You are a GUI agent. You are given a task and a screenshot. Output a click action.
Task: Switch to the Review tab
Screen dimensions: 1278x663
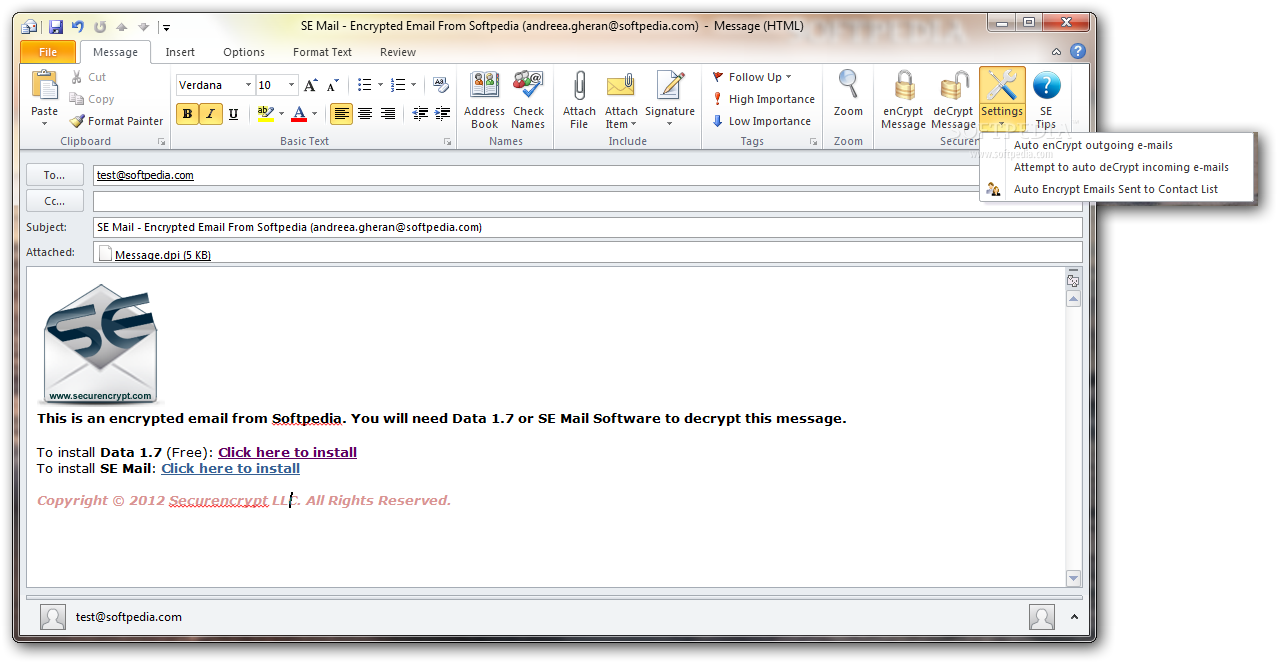[x=398, y=52]
